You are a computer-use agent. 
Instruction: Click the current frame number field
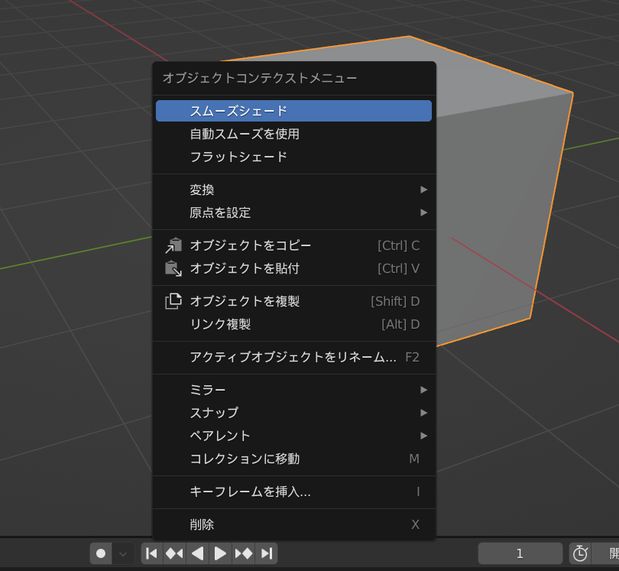point(519,553)
